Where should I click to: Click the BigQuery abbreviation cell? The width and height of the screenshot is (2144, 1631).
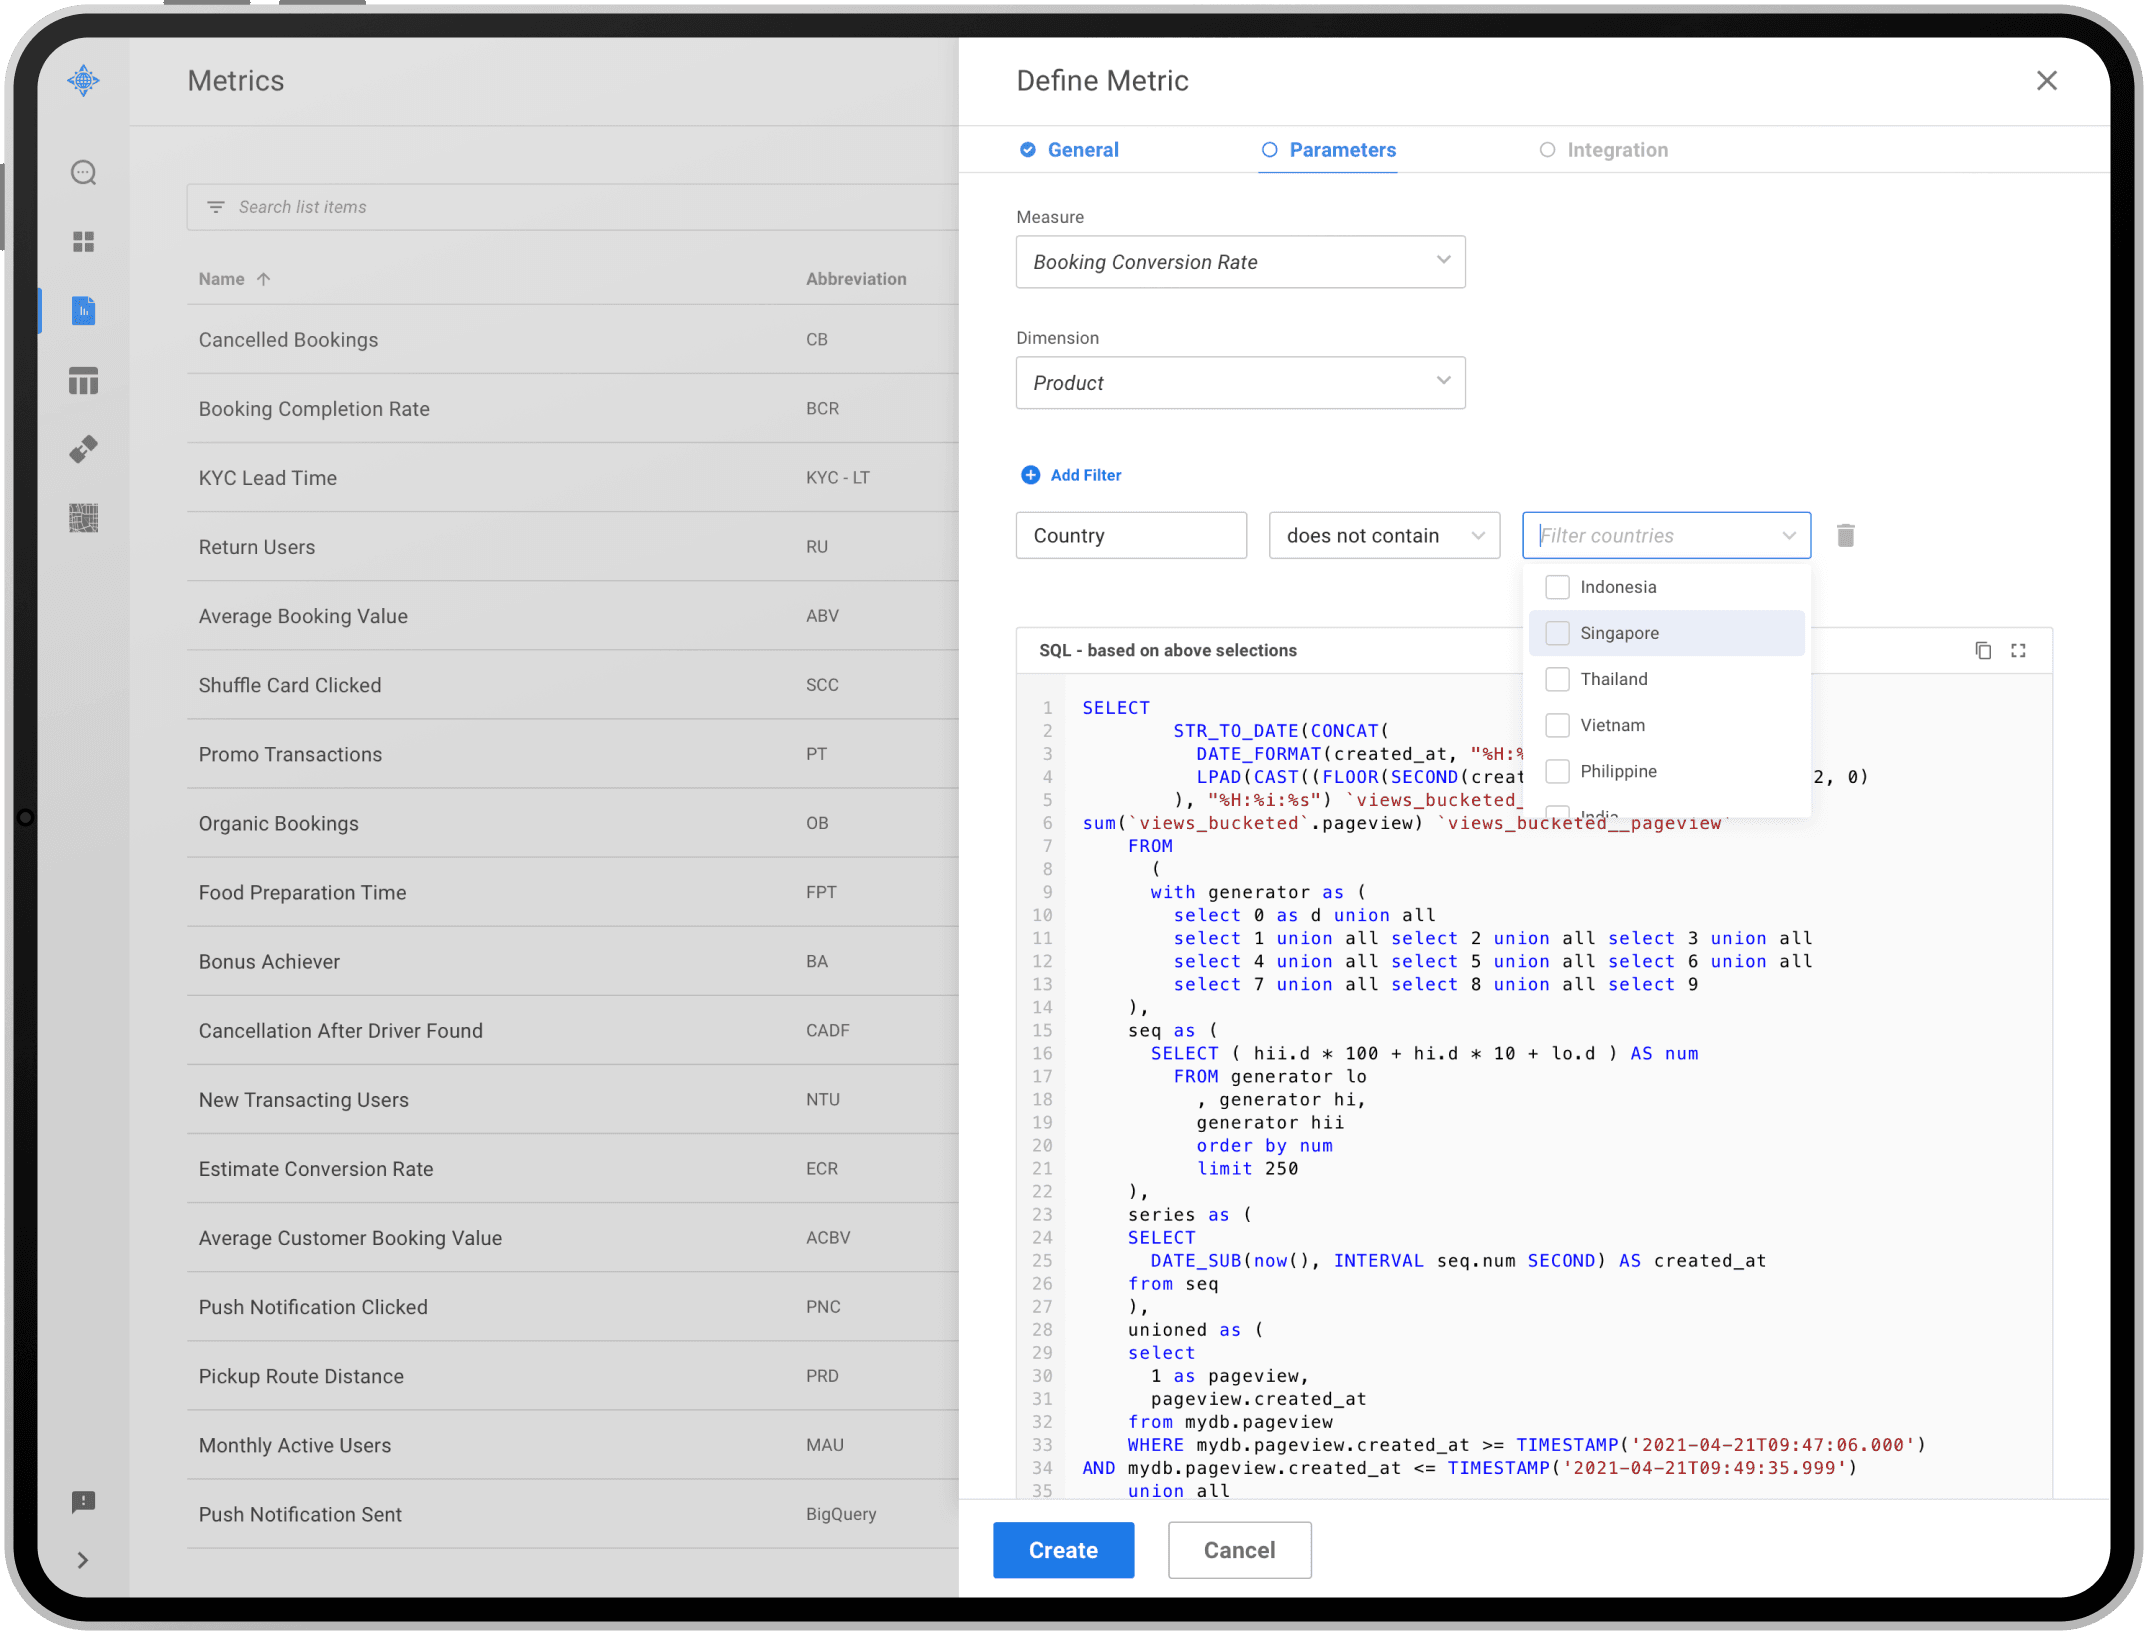point(841,1514)
